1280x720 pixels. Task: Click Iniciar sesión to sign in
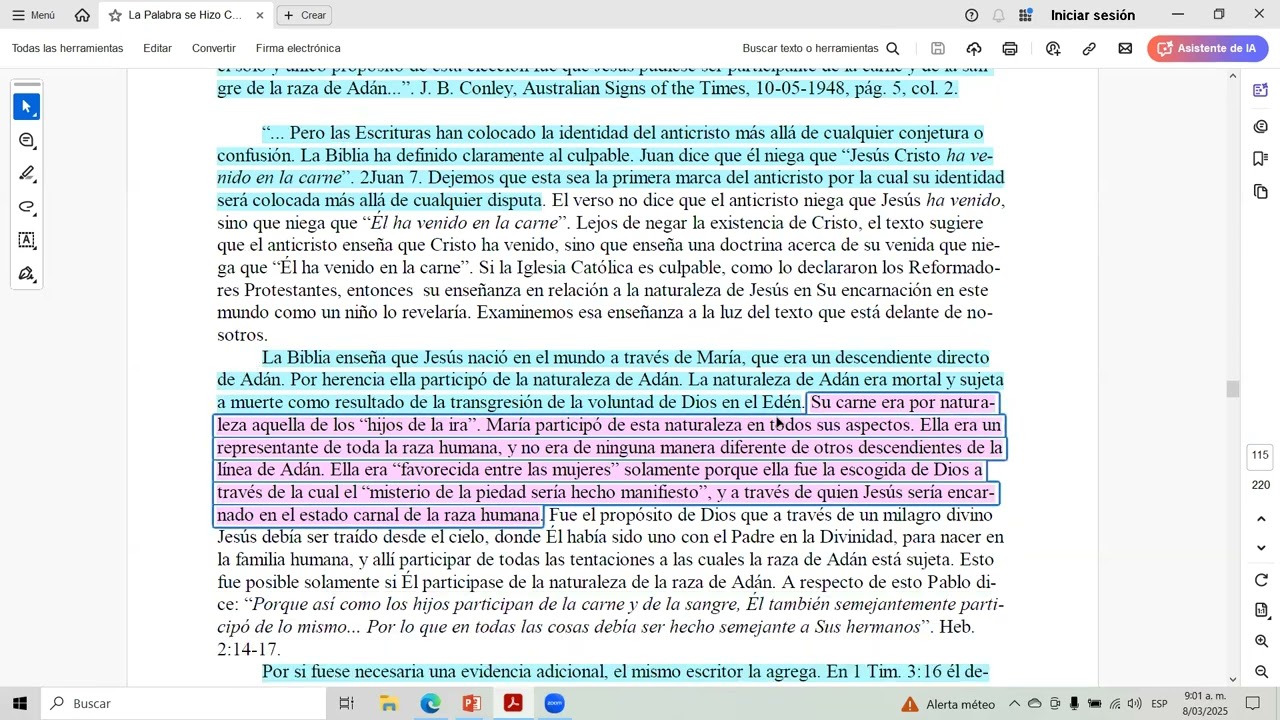pyautogui.click(x=1092, y=15)
